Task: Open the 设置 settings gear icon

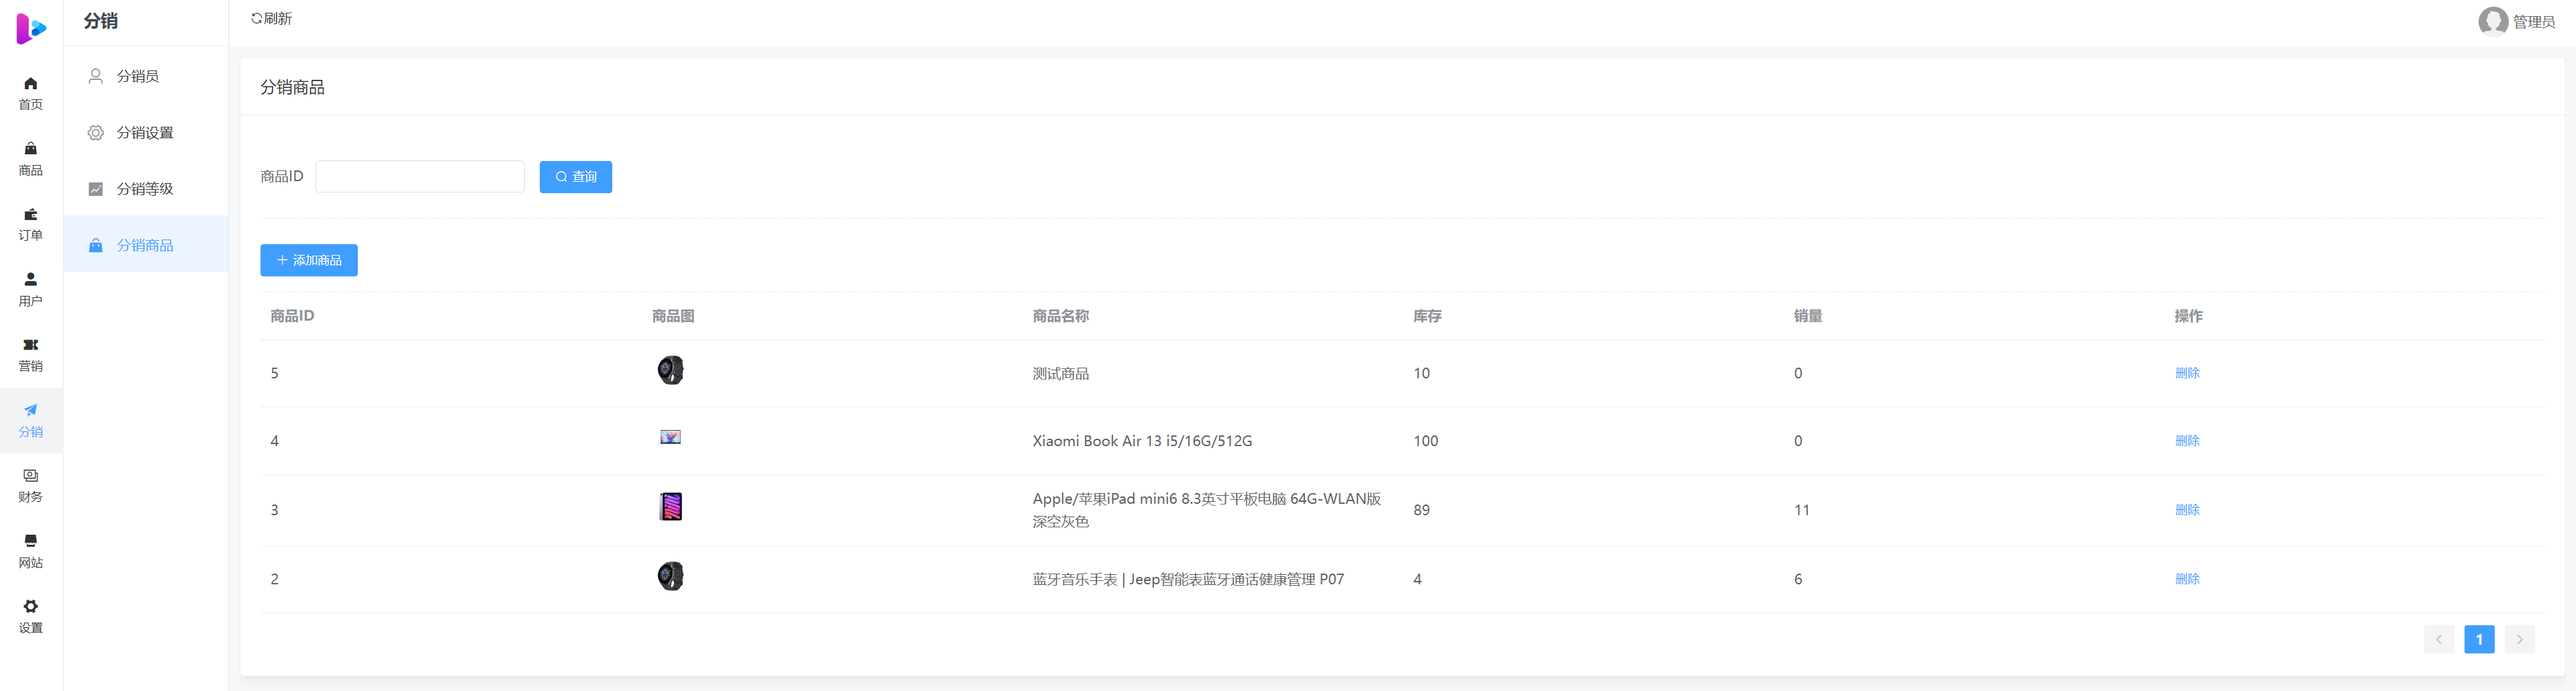Action: pos(31,607)
